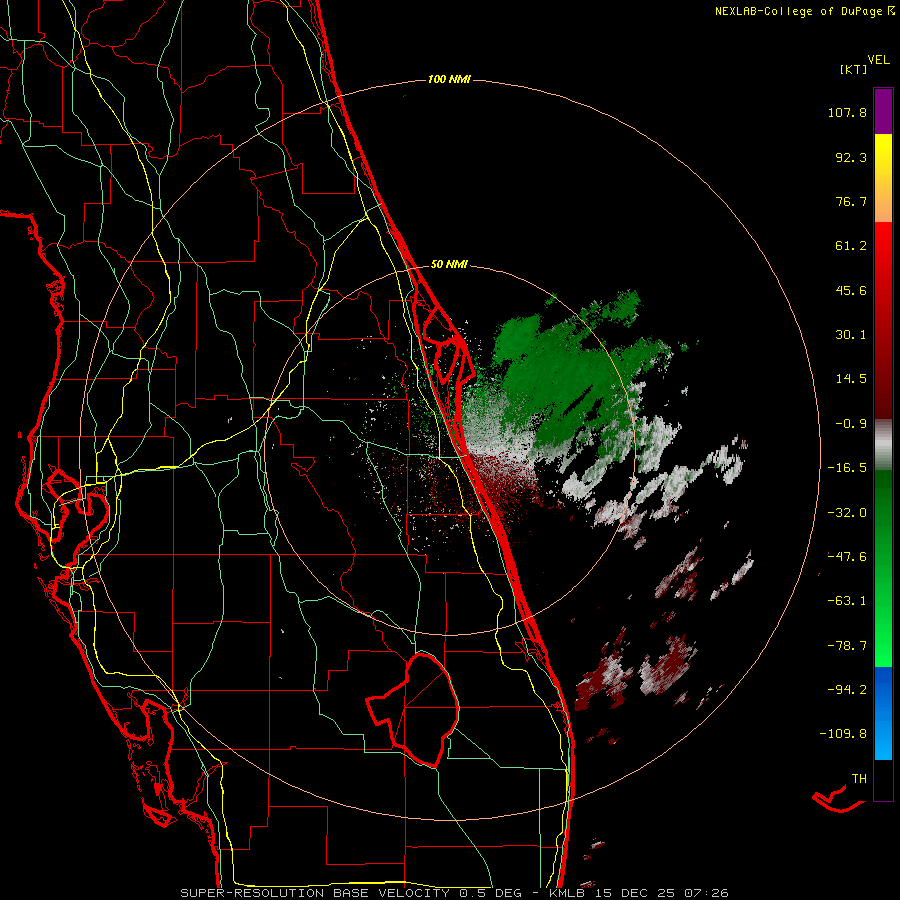Pick the gray near-zero segment of the color bar

click(x=883, y=445)
